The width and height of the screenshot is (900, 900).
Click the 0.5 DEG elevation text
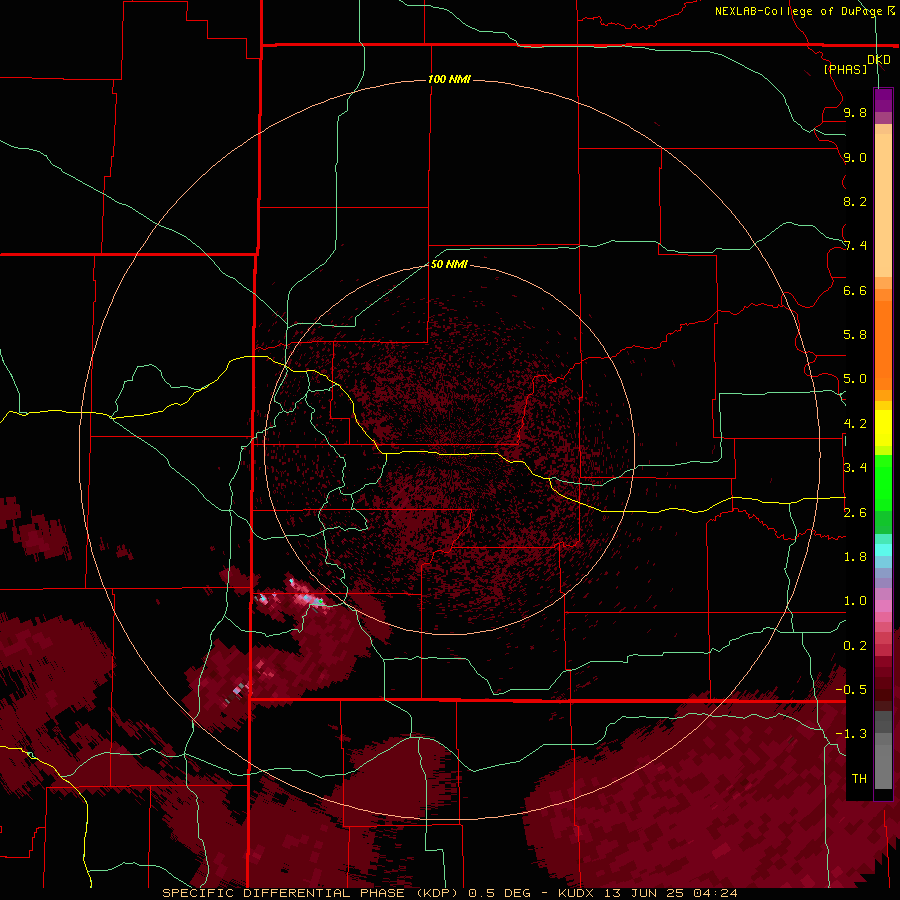tap(501, 893)
